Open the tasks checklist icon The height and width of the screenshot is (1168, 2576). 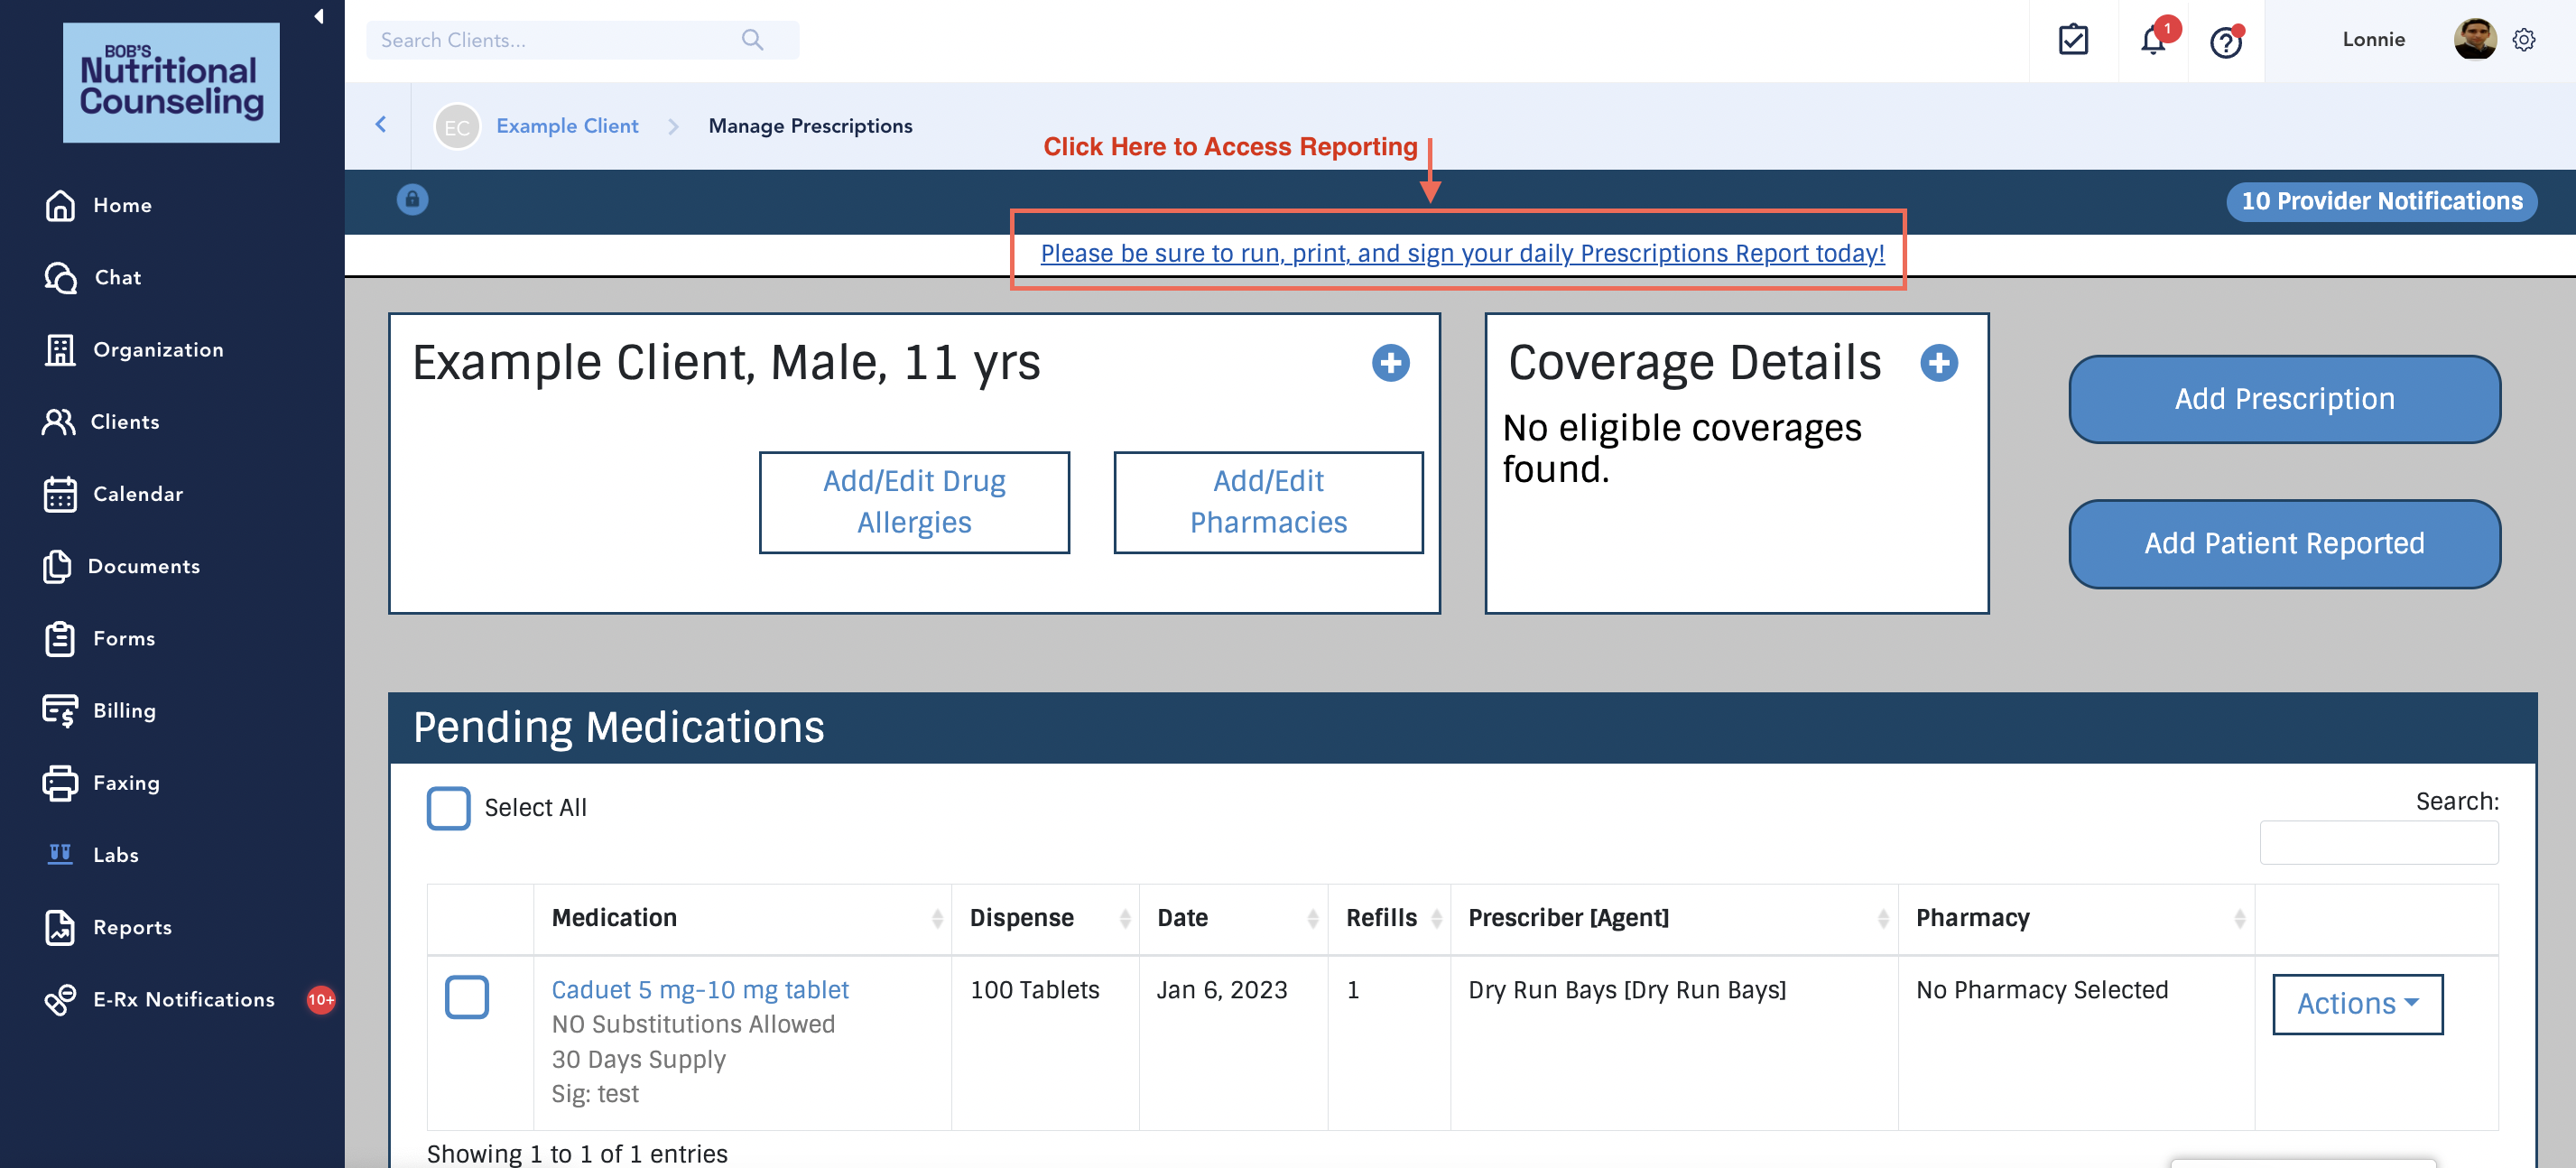pyautogui.click(x=2073, y=40)
